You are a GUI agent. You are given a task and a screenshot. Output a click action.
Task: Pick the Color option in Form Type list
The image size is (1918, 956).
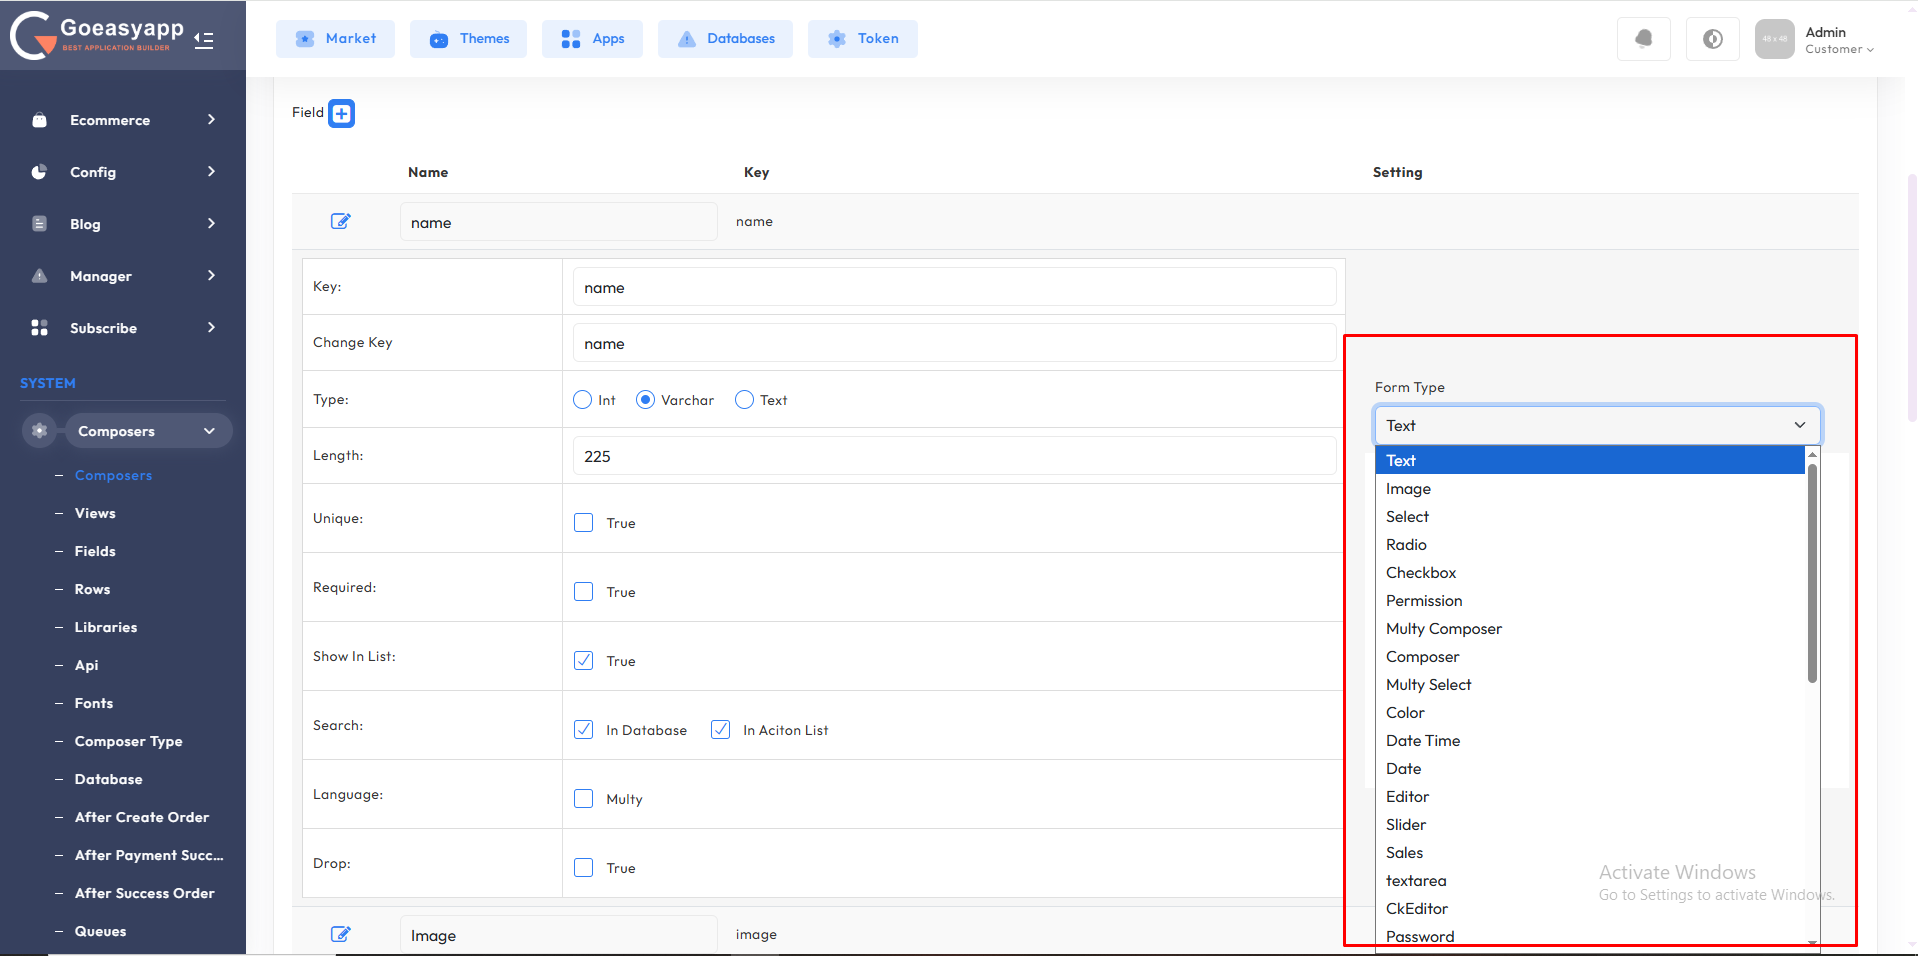click(x=1405, y=713)
